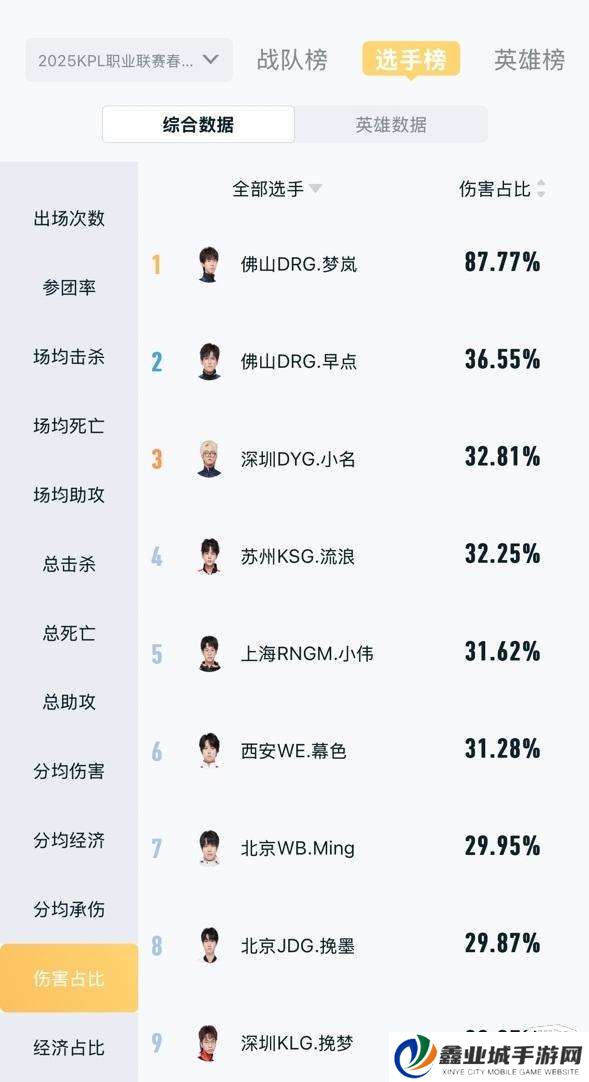The width and height of the screenshot is (589, 1082).
Task: Select 参团率 stat category
Action: (x=69, y=288)
